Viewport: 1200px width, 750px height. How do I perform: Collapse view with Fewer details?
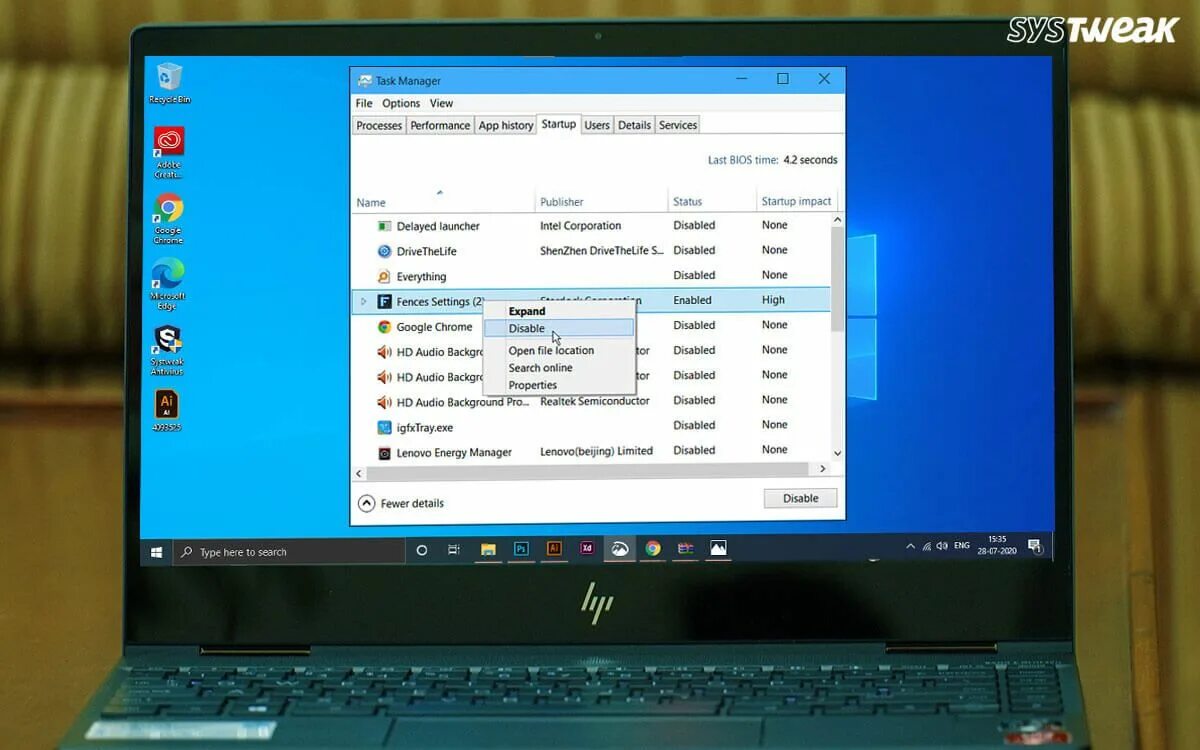tap(401, 503)
